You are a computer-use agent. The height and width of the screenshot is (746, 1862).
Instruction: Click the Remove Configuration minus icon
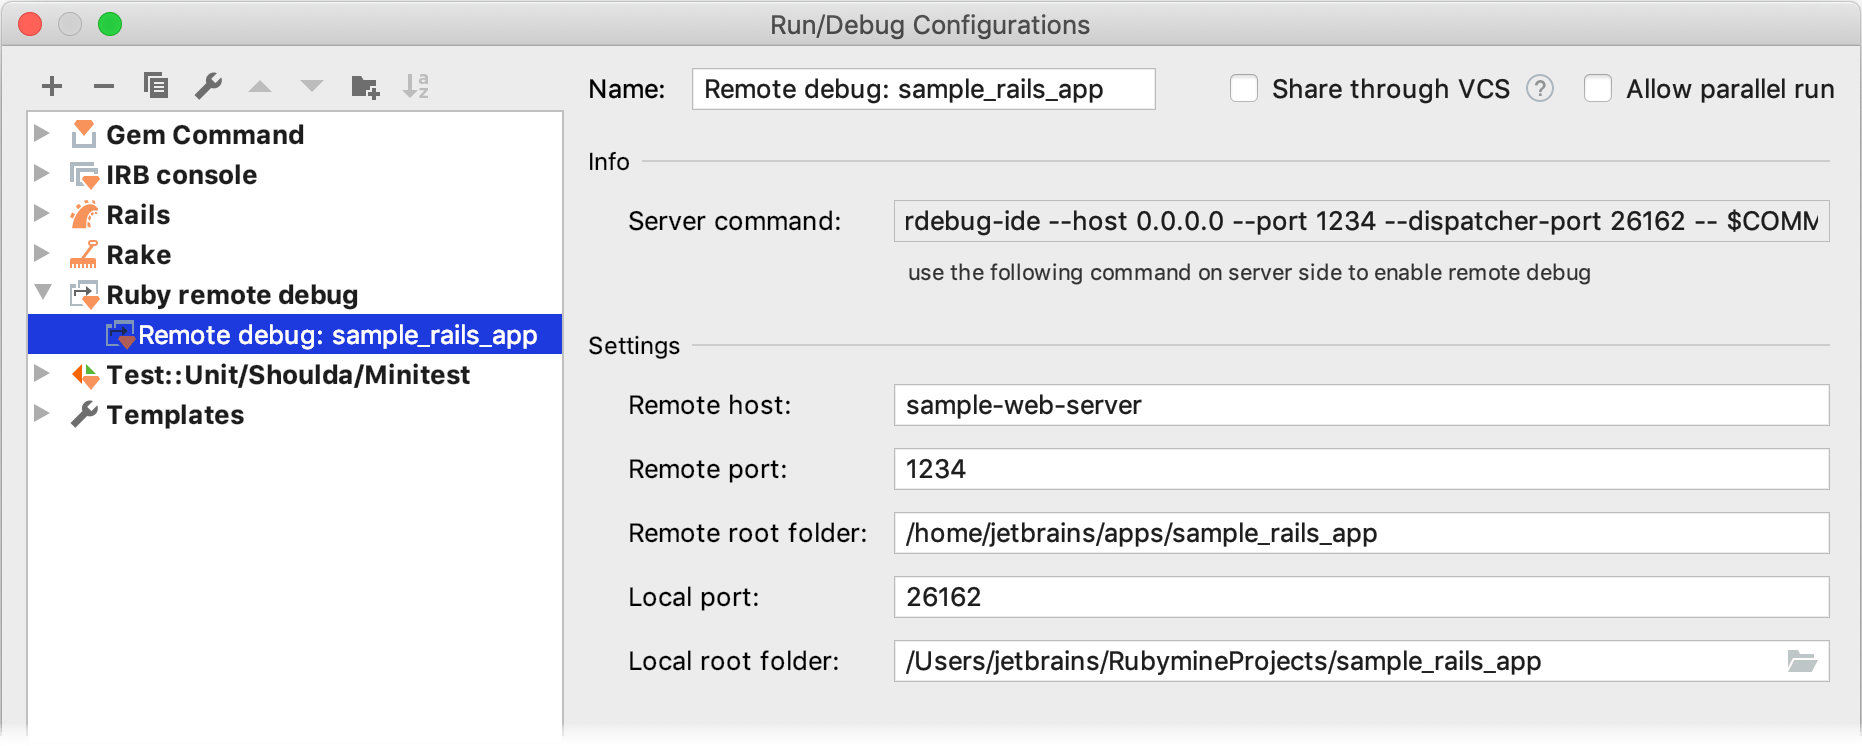point(104,87)
